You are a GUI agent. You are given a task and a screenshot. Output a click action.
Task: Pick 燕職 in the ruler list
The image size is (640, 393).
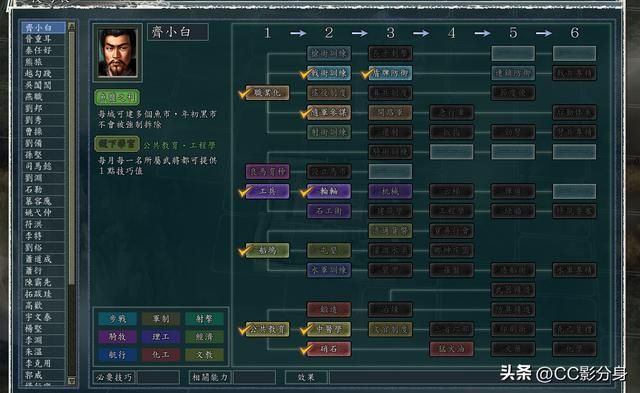43,97
